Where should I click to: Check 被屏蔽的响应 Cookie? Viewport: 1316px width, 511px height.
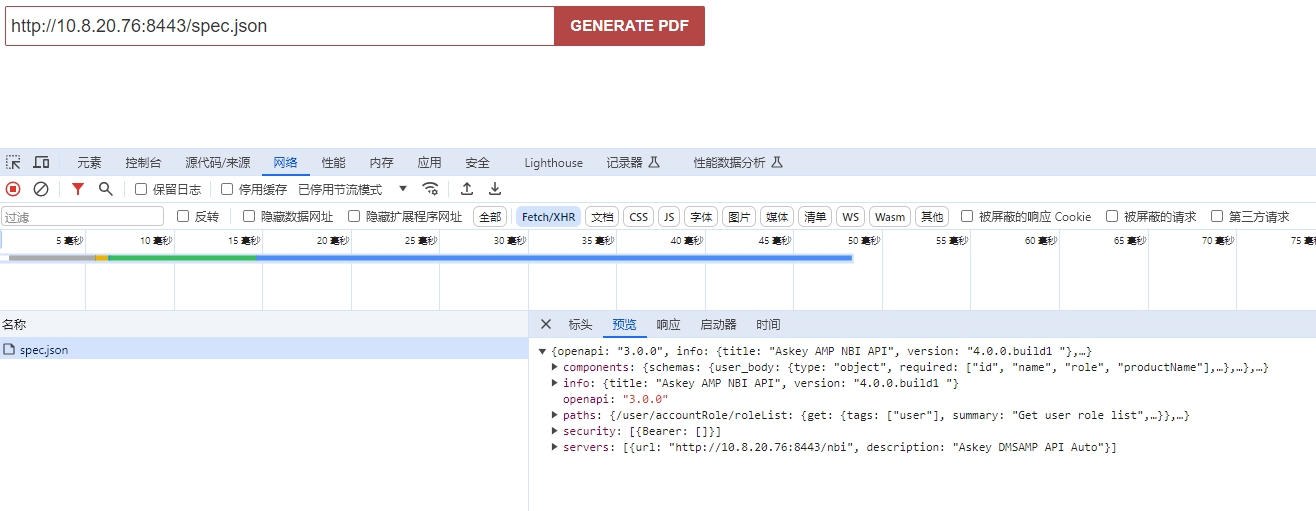967,216
